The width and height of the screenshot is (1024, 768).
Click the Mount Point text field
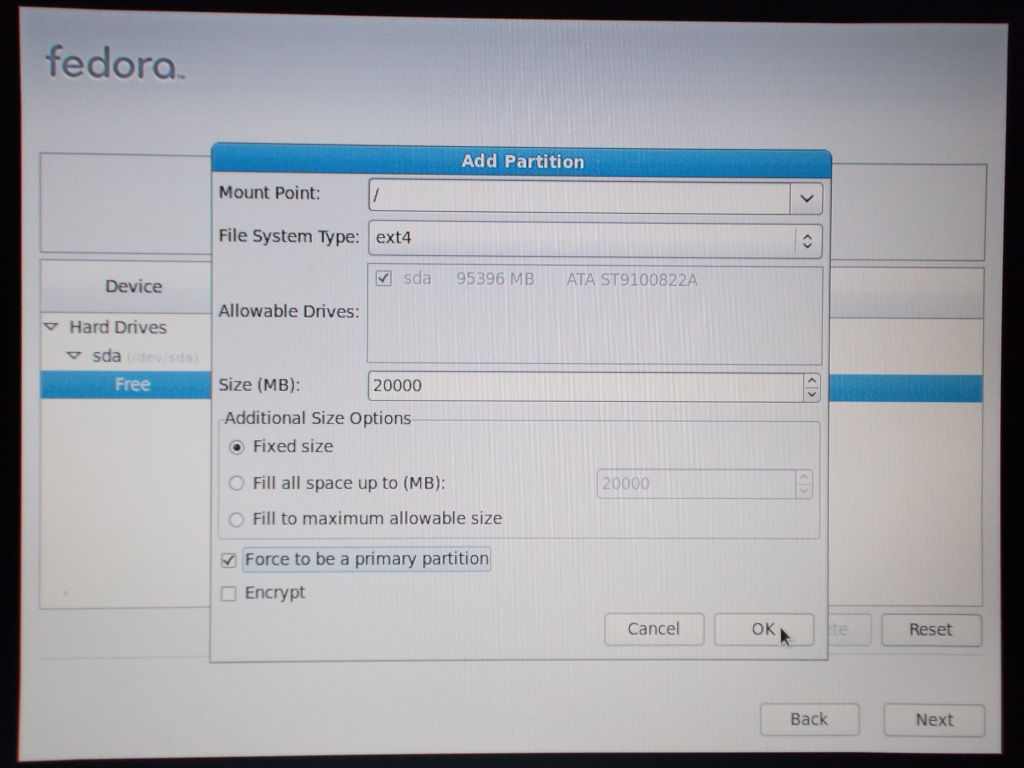pyautogui.click(x=580, y=198)
